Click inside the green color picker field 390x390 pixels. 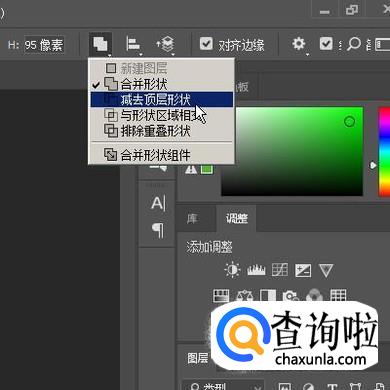click(292, 151)
